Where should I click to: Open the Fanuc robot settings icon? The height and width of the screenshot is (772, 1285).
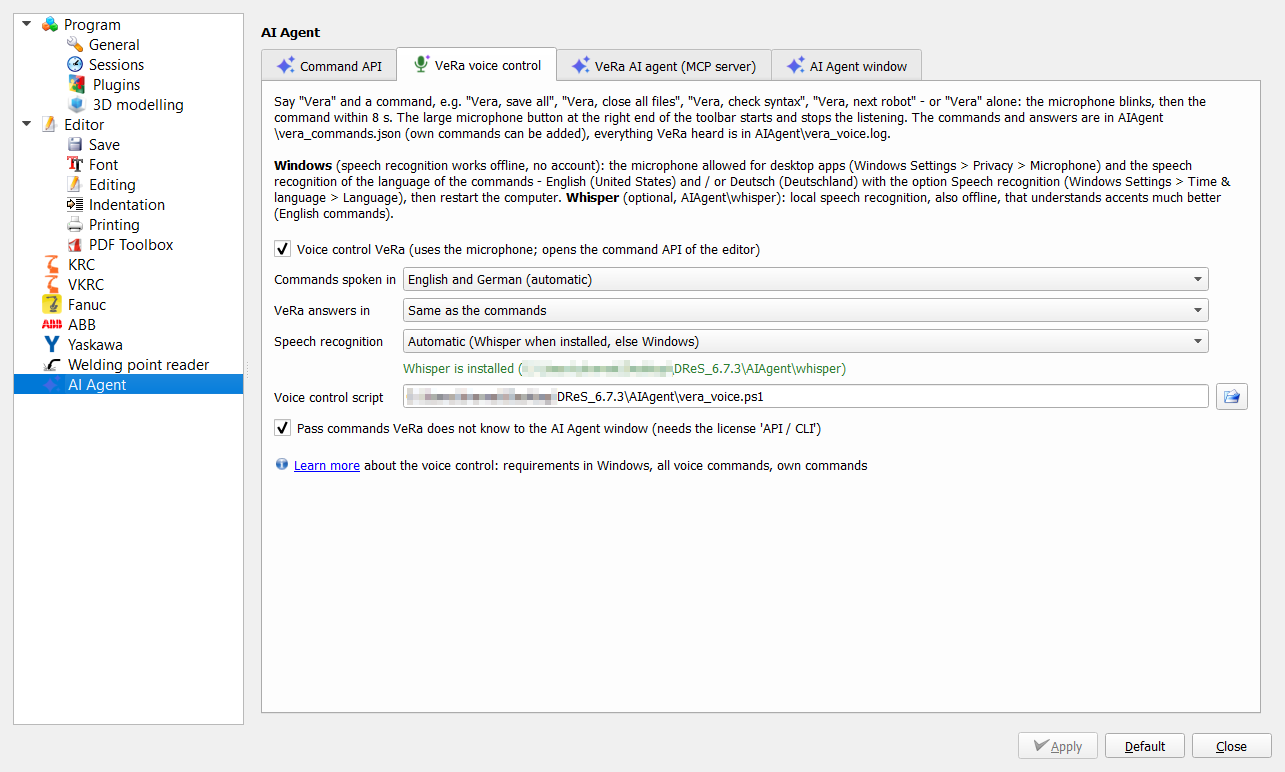coord(52,305)
